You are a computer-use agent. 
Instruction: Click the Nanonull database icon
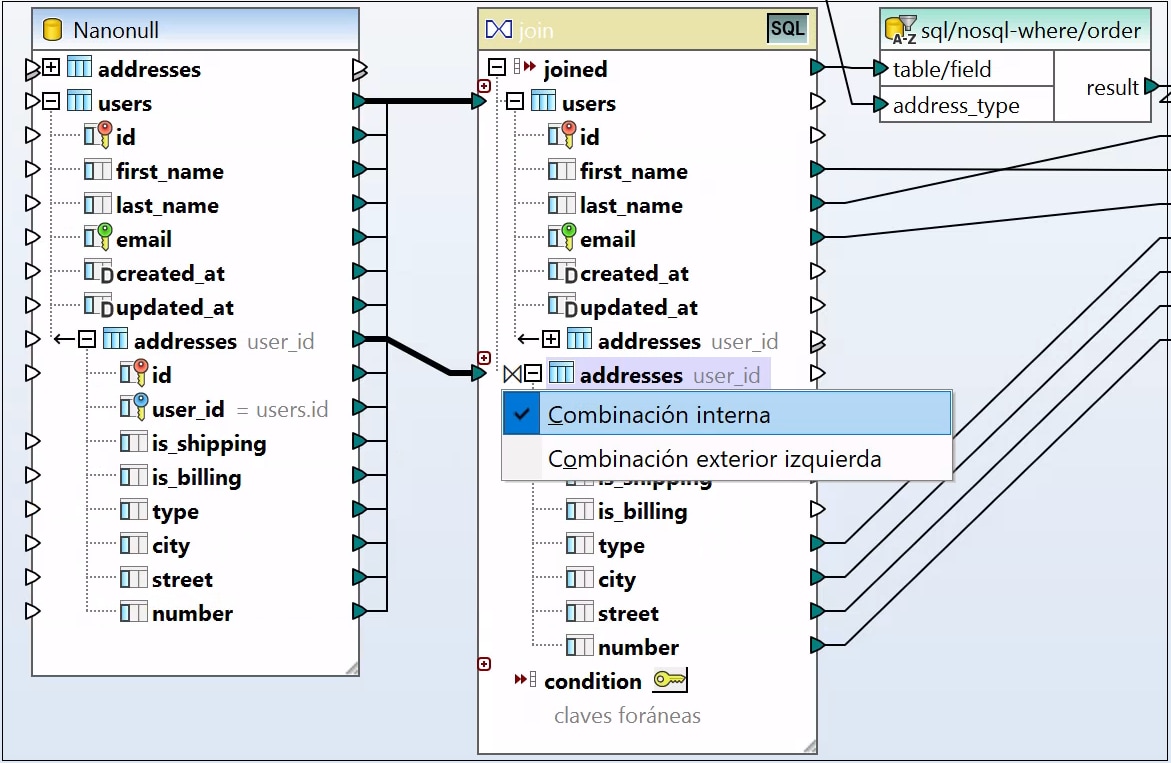click(x=53, y=30)
